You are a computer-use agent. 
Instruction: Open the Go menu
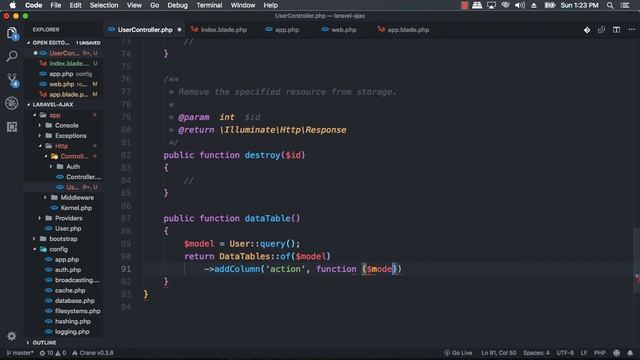[155, 5]
